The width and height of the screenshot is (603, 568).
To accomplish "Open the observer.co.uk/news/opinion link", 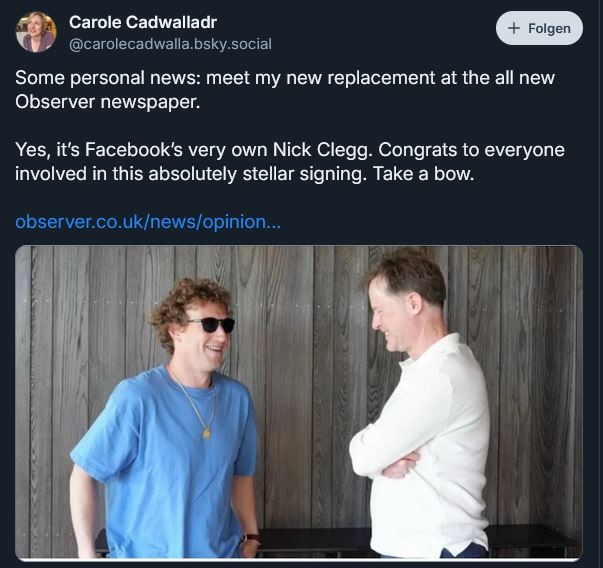I will [148, 221].
